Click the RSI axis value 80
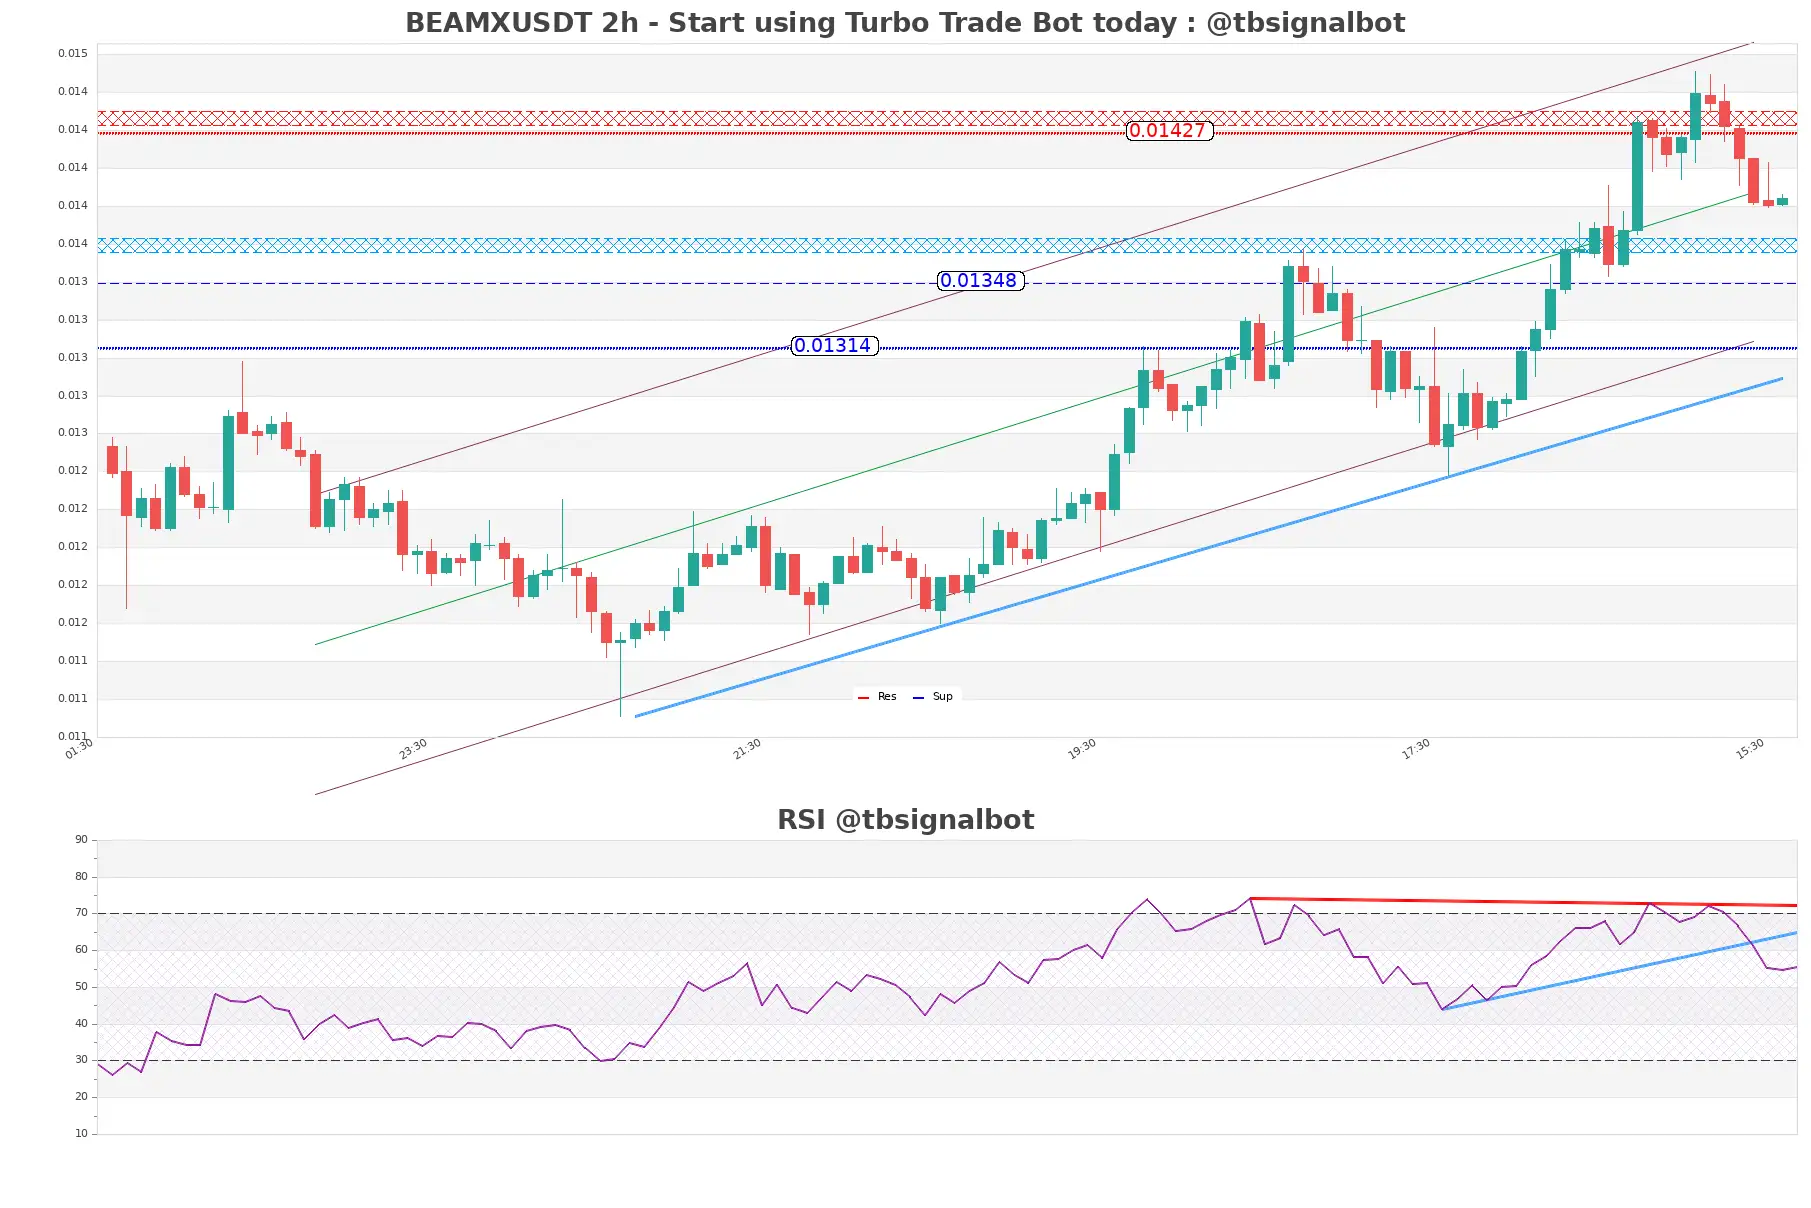This screenshot has height=1208, width=1811. click(81, 877)
